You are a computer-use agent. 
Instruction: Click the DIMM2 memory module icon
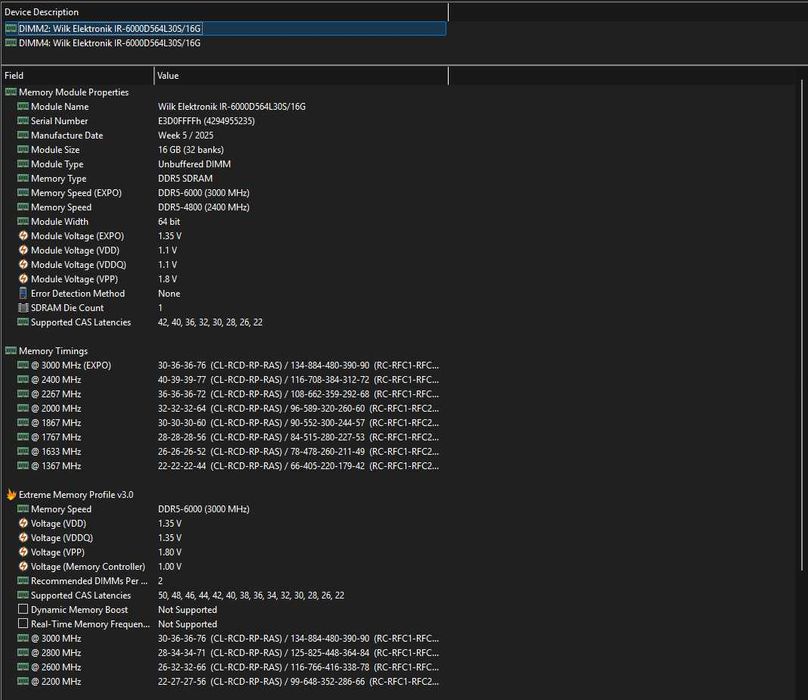(x=10, y=28)
